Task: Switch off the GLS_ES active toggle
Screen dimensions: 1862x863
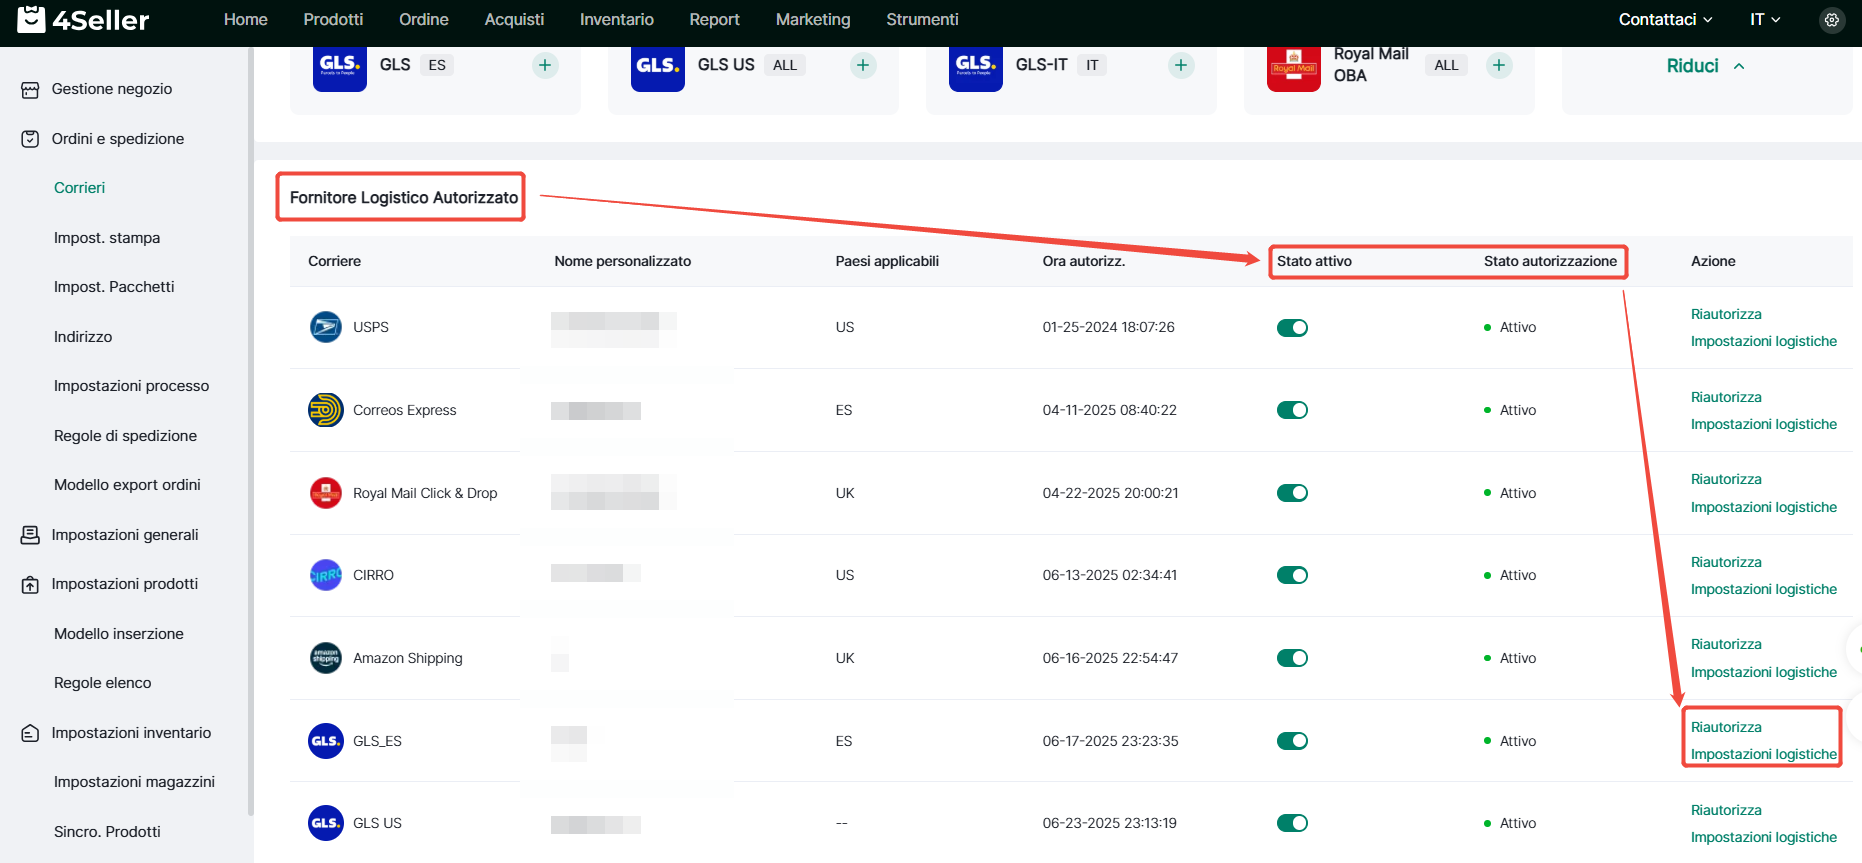Action: point(1292,741)
